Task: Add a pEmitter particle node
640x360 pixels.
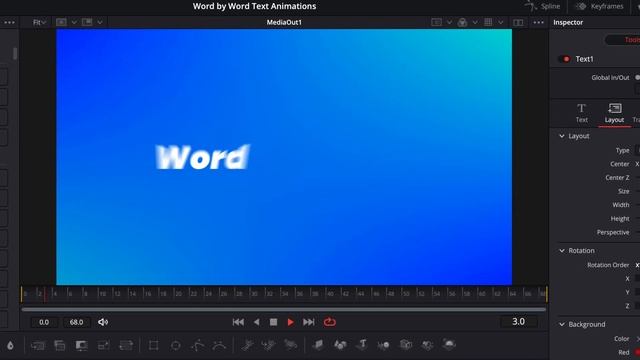Action: 247,345
